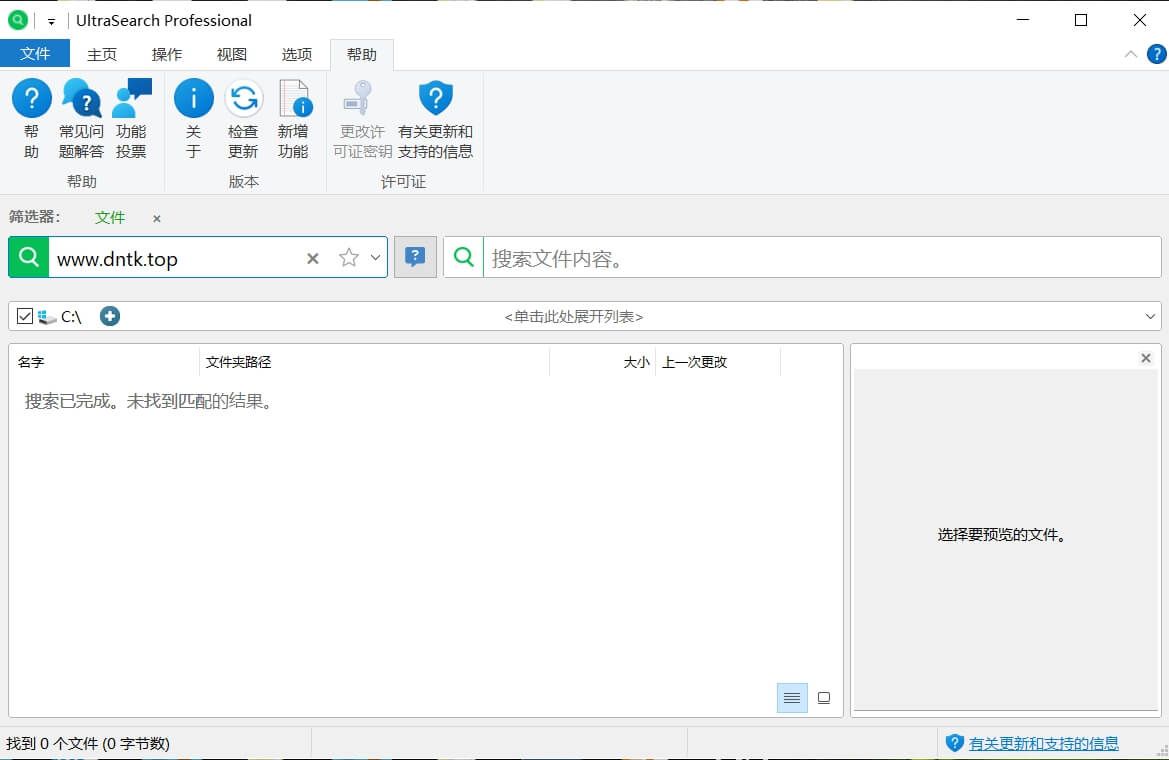Image resolution: width=1169 pixels, height=760 pixels.
Task: Switch to the 选项 tab
Action: pos(297,54)
